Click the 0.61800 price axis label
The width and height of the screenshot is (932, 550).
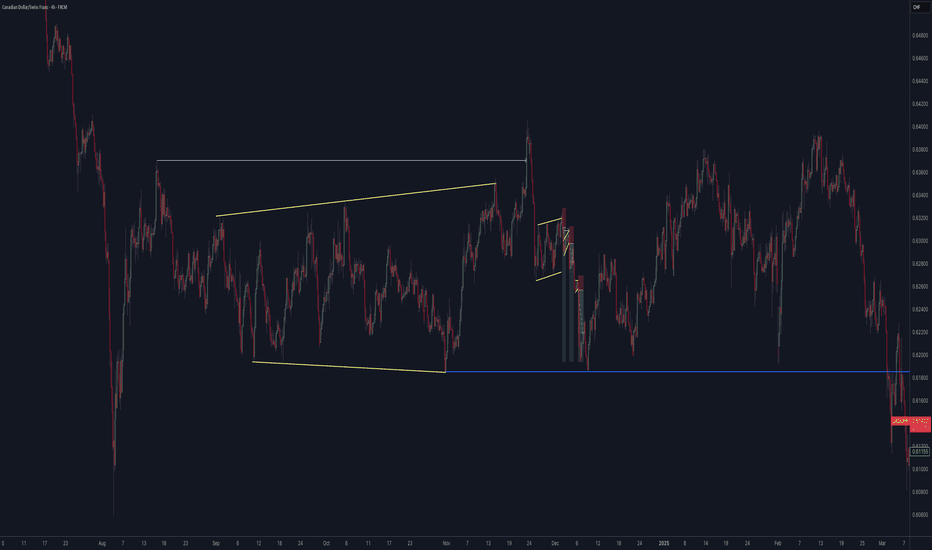click(920, 378)
